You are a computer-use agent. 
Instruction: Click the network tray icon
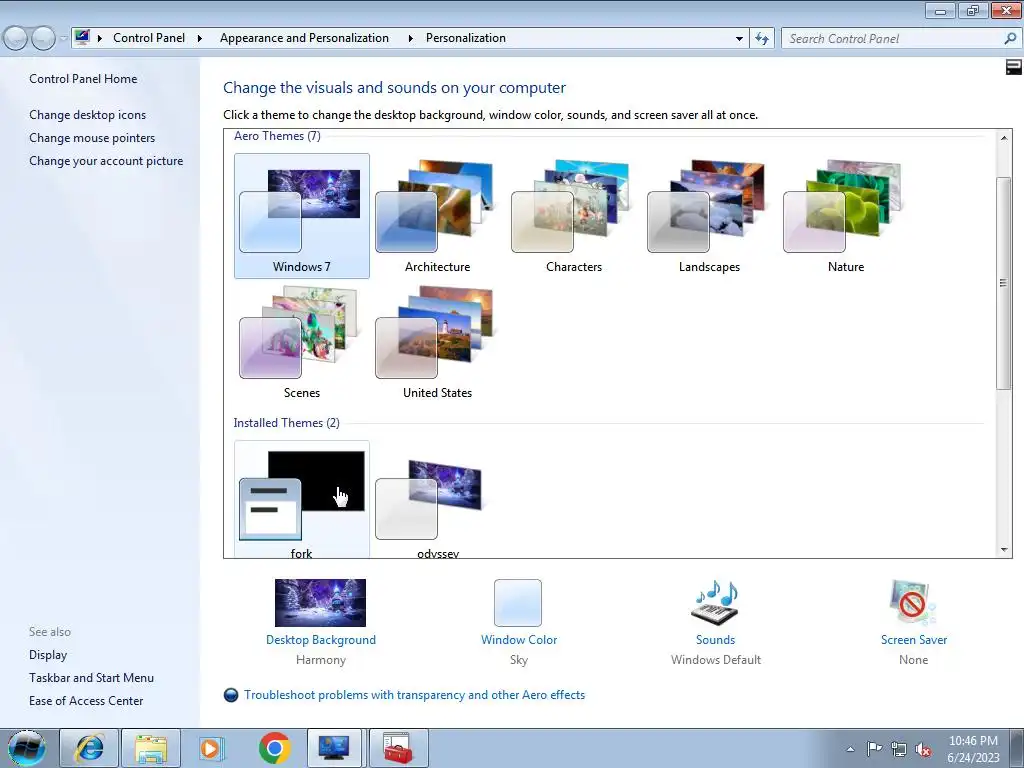point(899,749)
